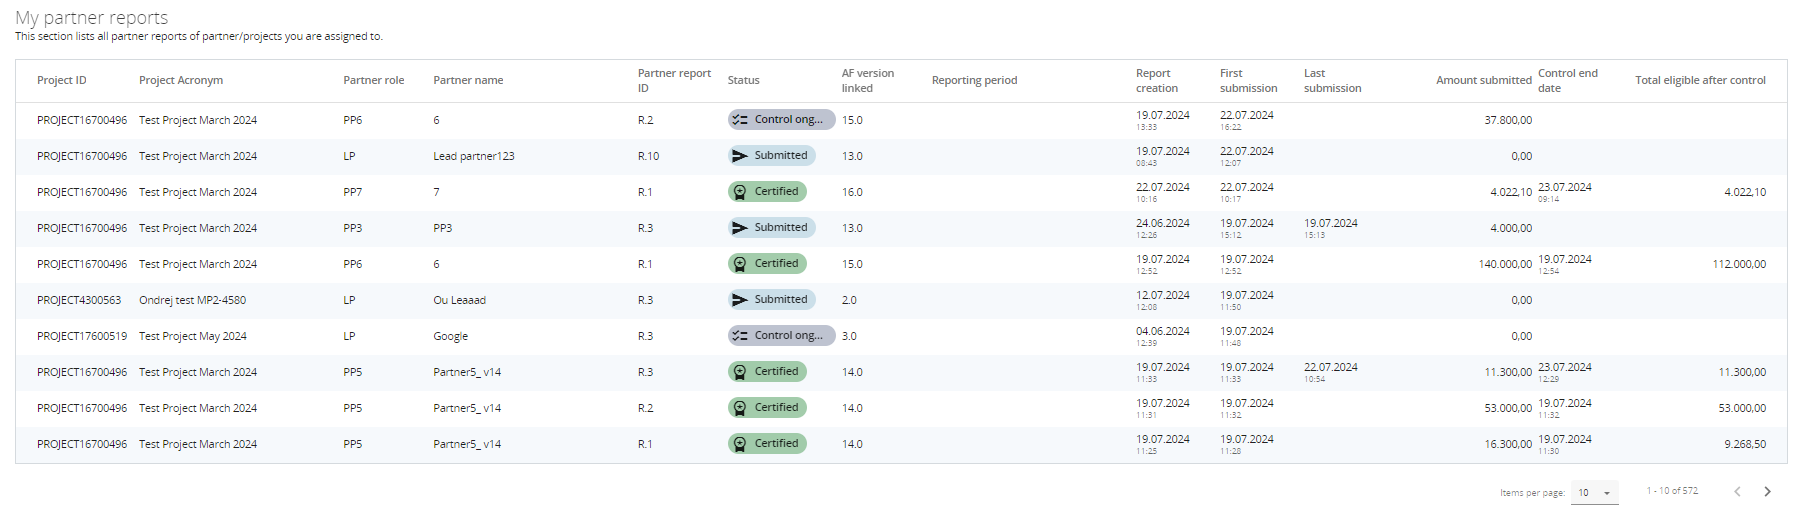Click the Partner name column header
Screen dimensions: 1801x513
(x=468, y=80)
